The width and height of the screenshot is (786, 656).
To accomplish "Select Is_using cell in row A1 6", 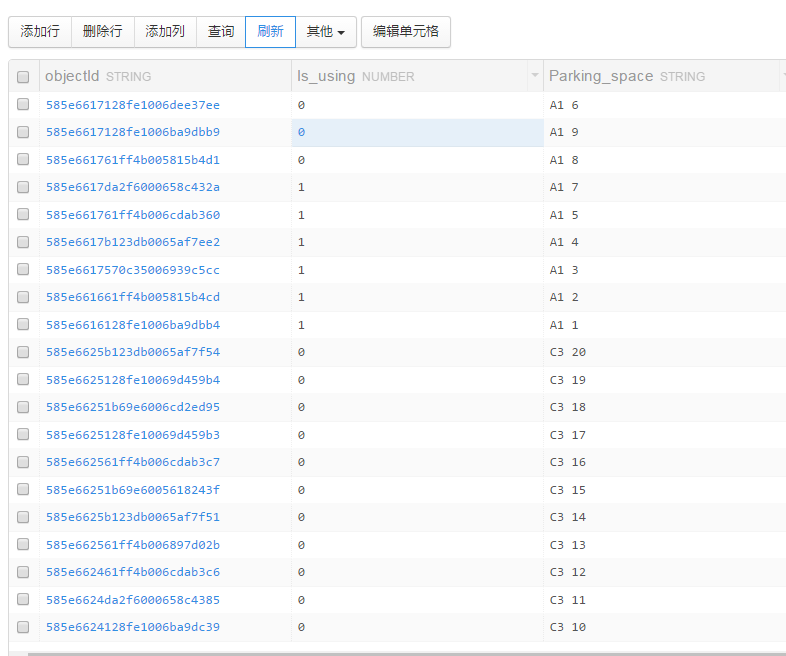I will 418,105.
